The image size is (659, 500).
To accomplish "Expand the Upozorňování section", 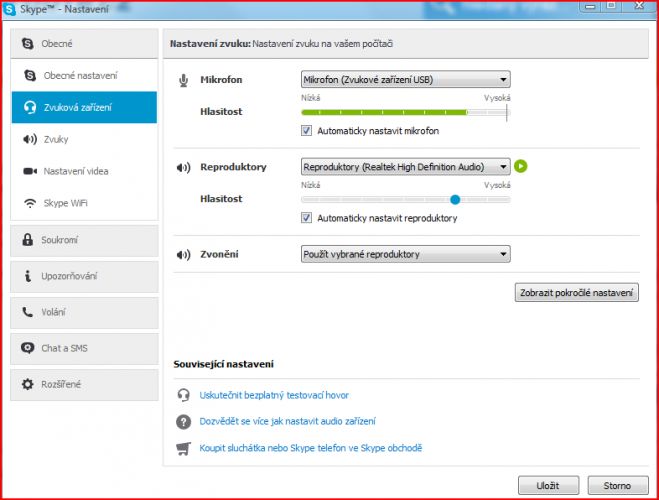I will pyautogui.click(x=84, y=276).
